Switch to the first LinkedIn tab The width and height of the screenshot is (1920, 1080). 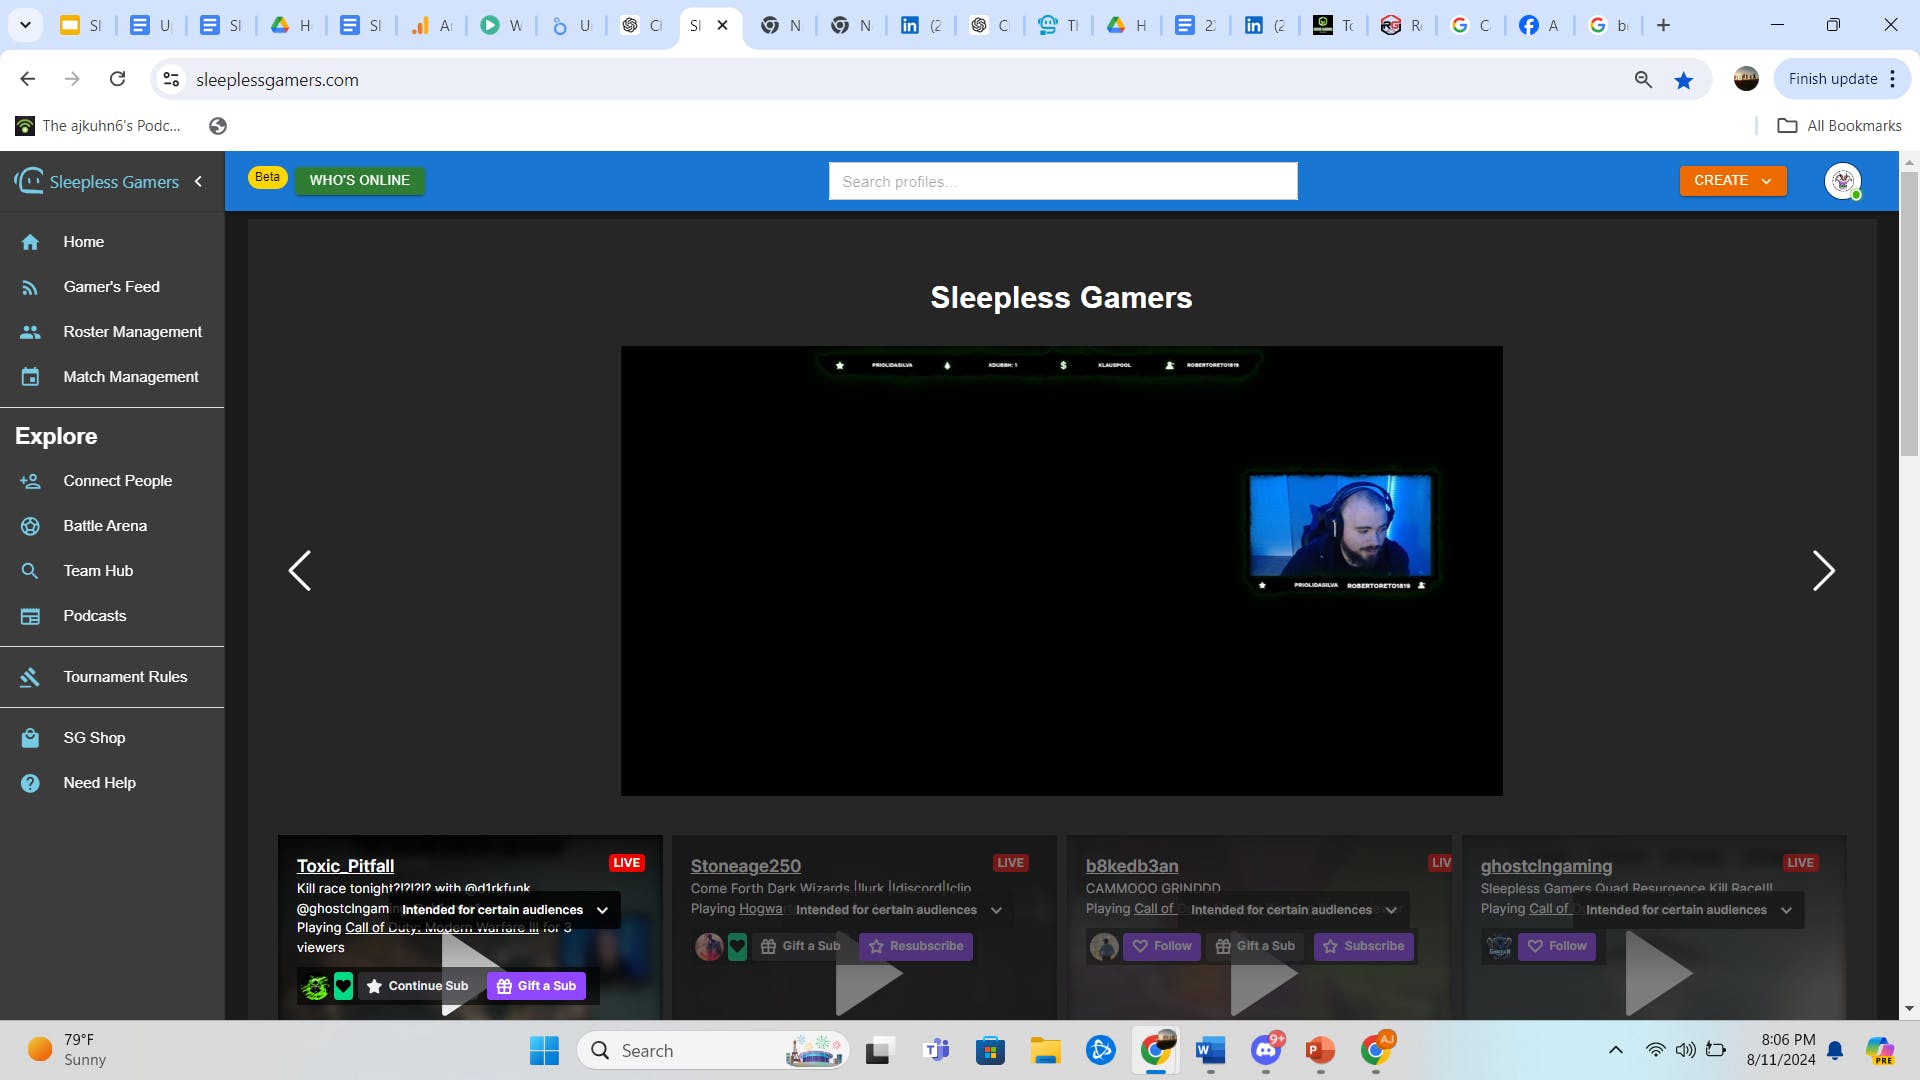pyautogui.click(x=920, y=25)
